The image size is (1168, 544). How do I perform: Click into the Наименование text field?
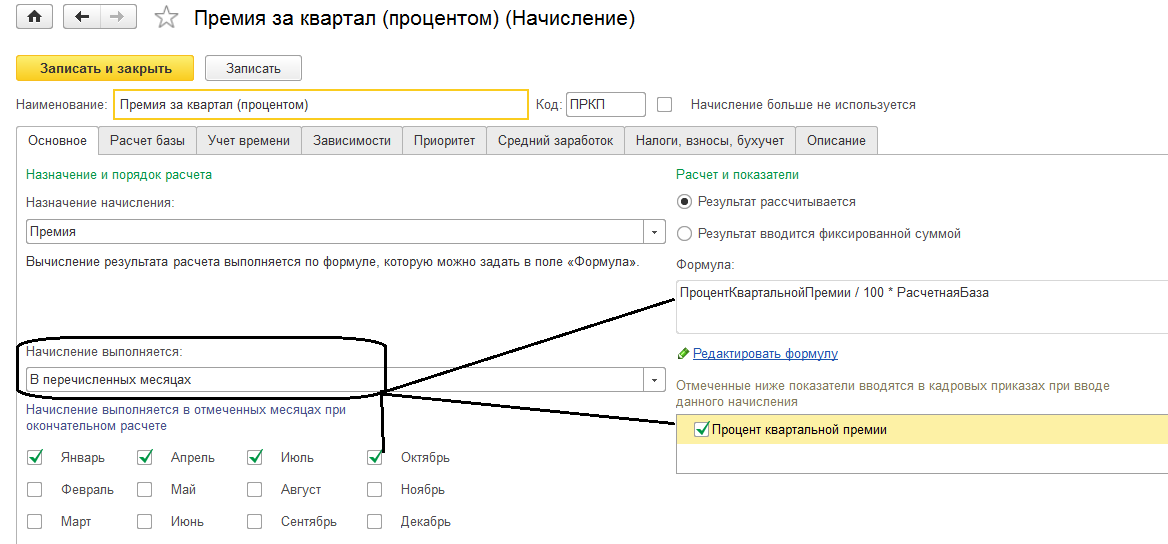(x=320, y=104)
